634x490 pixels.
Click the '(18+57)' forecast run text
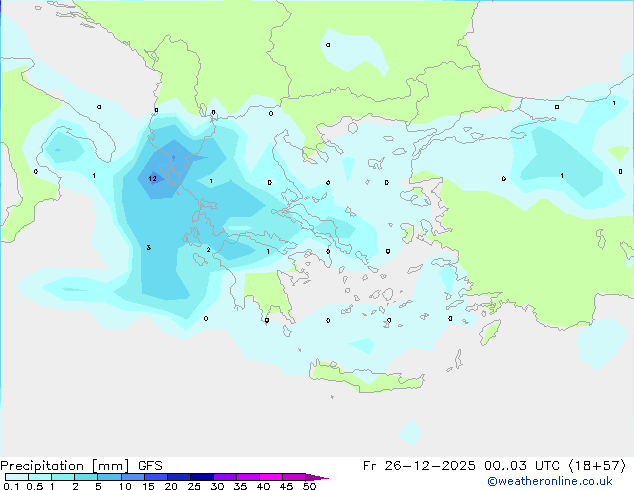coord(597,466)
